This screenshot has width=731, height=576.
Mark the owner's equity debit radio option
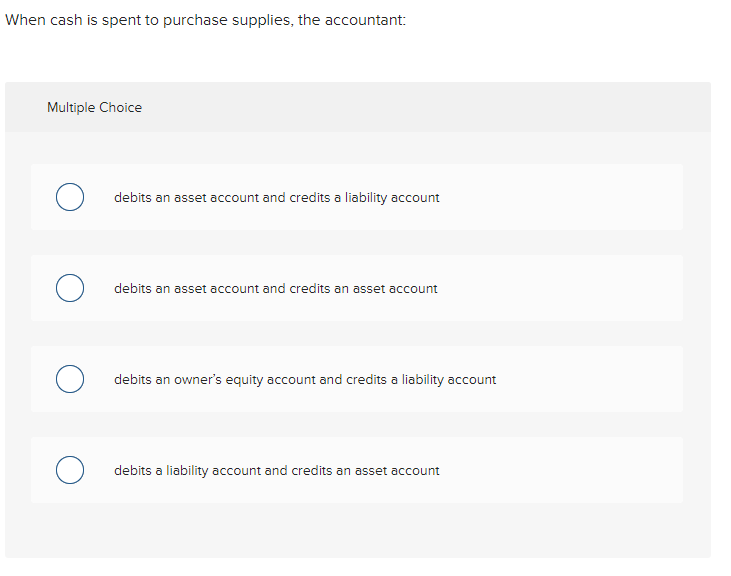[70, 379]
